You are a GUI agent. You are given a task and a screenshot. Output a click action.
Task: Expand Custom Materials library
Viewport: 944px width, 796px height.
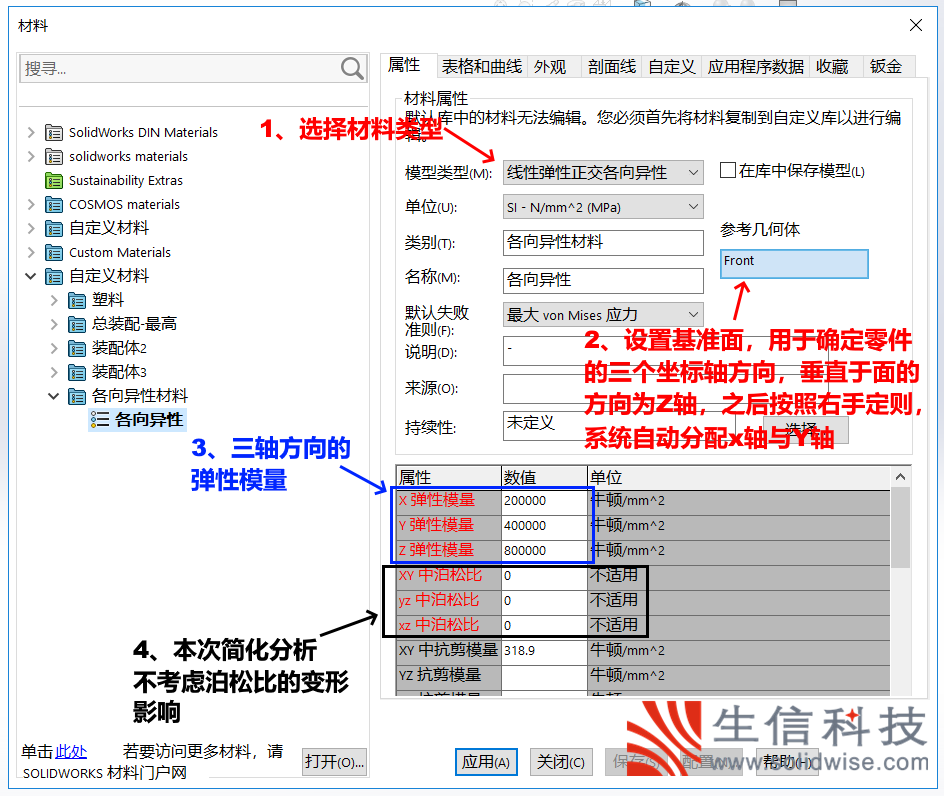(31, 253)
